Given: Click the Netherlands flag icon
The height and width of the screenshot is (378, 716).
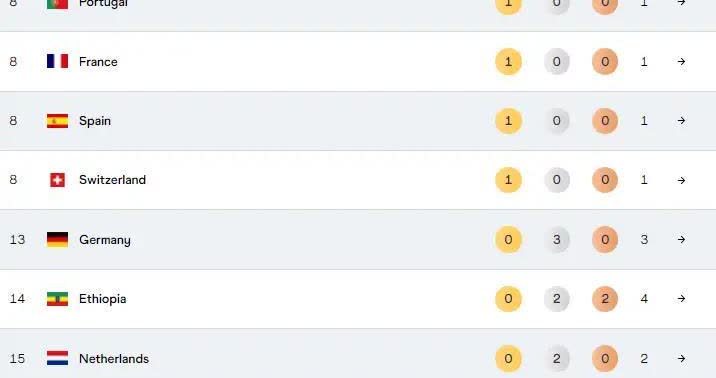Looking at the screenshot, I should pyautogui.click(x=58, y=358).
